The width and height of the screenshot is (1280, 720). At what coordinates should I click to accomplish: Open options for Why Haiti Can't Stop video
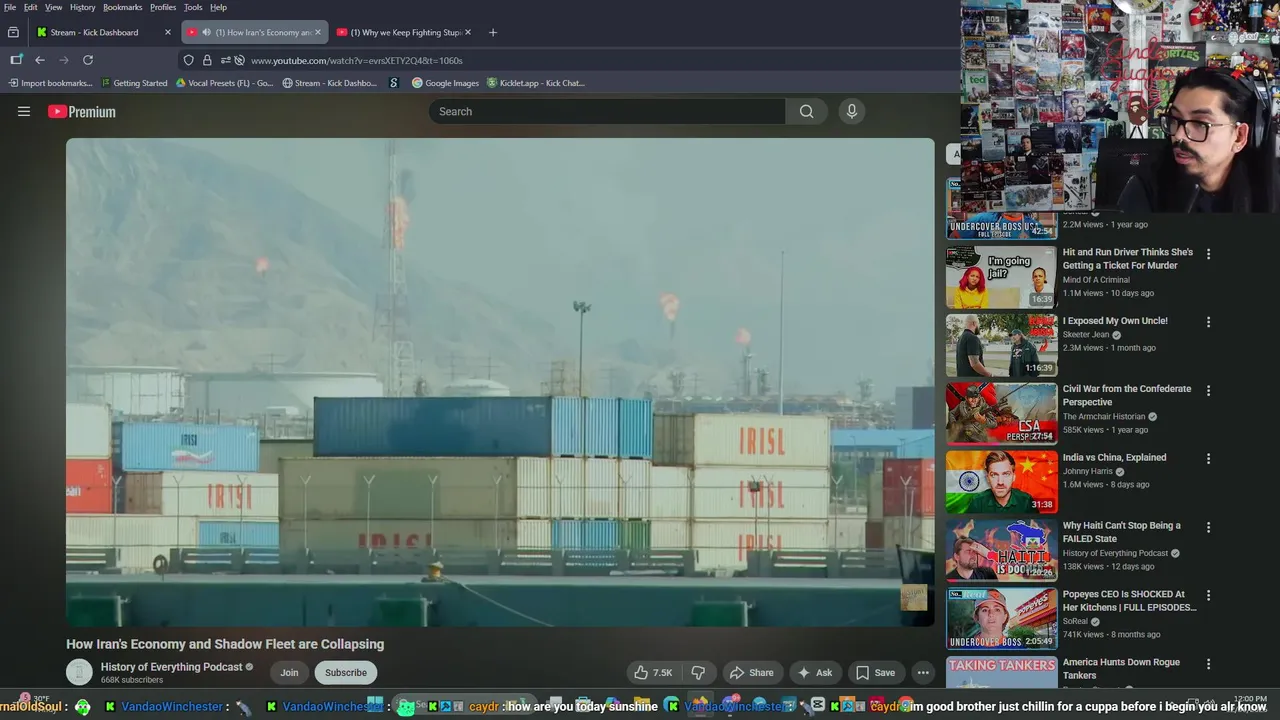[1208, 527]
